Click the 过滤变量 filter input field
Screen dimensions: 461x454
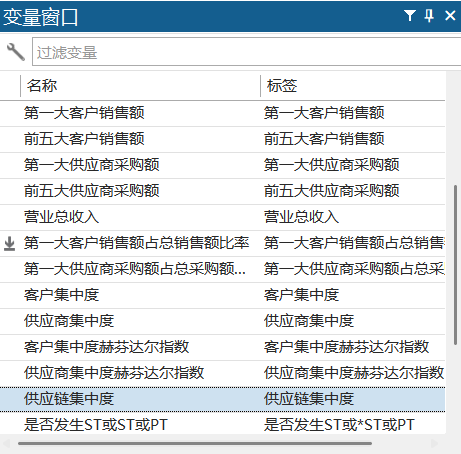(246, 52)
